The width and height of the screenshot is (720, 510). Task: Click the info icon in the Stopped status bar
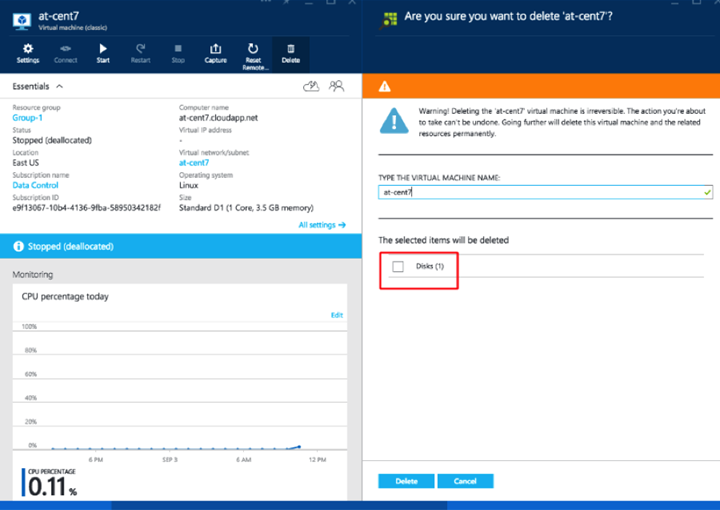point(18,247)
